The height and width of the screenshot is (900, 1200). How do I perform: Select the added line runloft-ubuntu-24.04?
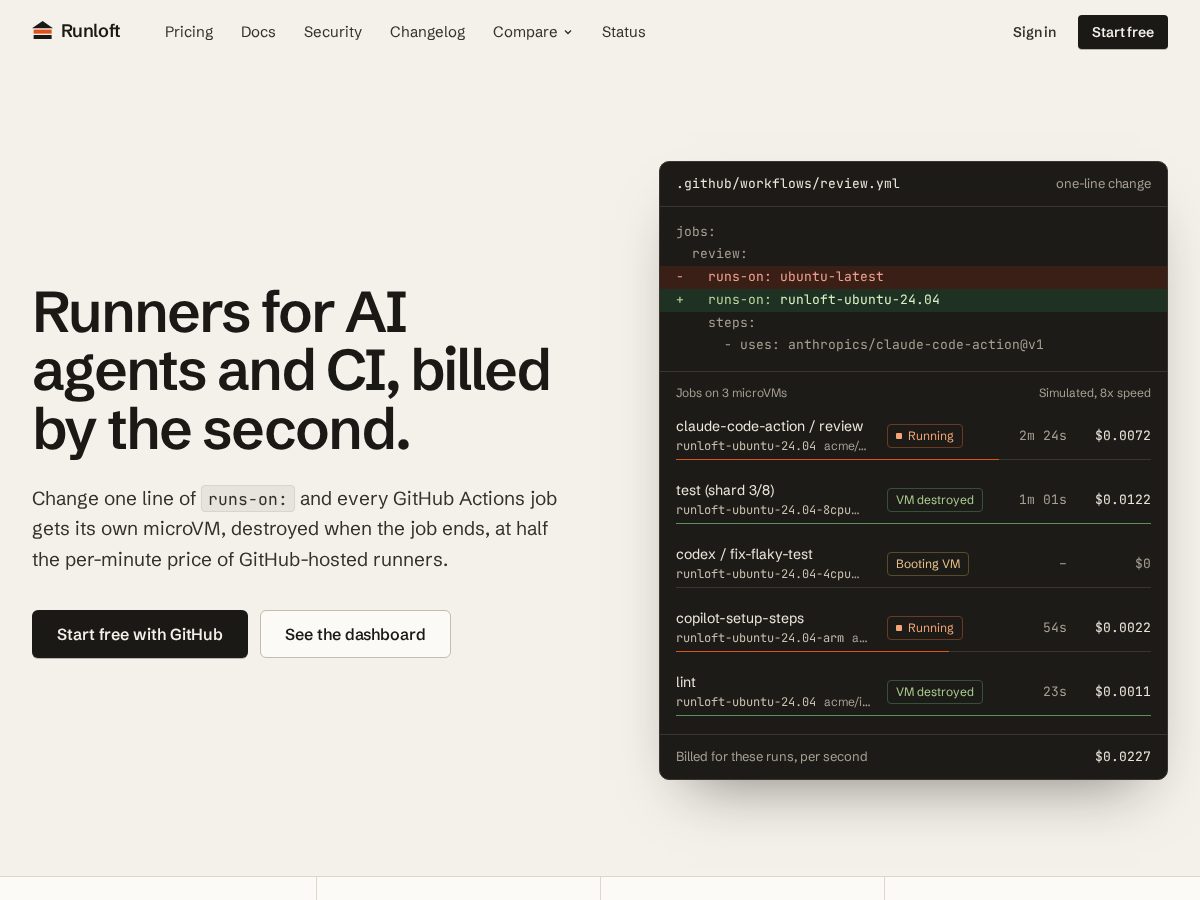coord(913,300)
